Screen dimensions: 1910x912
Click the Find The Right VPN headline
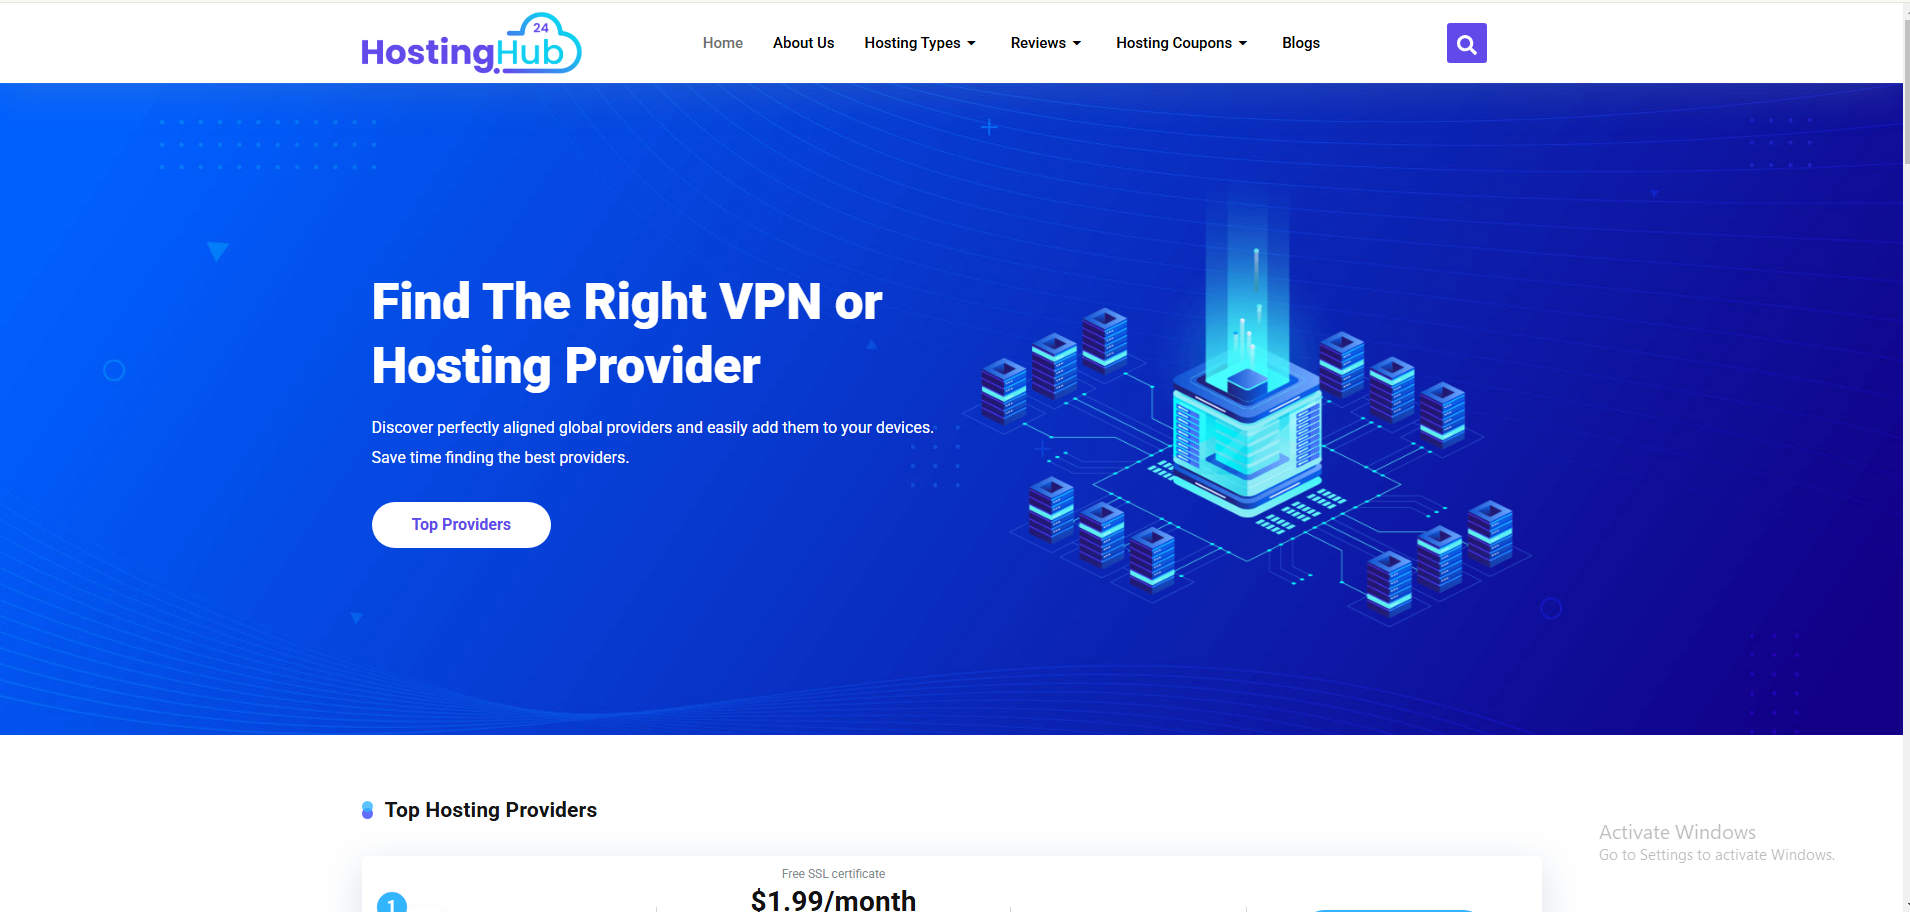(626, 333)
